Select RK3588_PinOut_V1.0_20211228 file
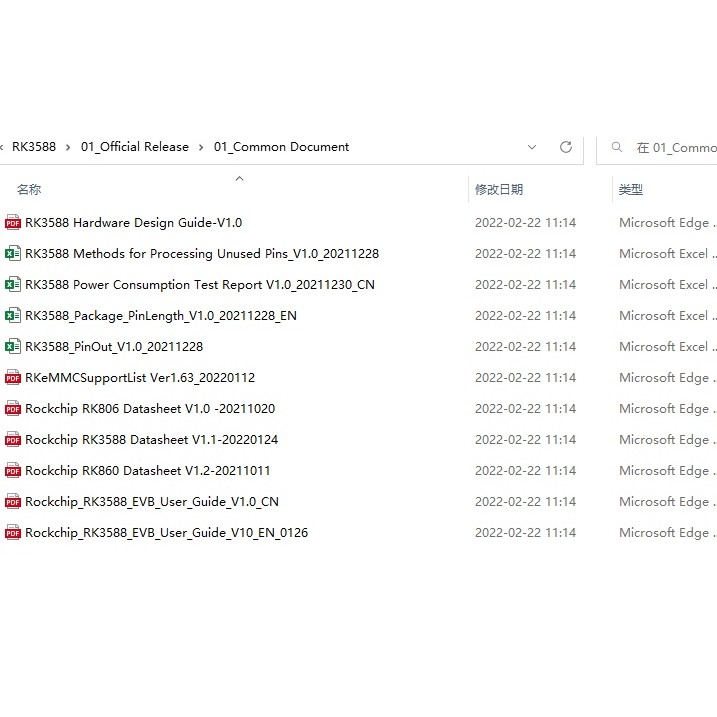The height and width of the screenshot is (717, 717). (x=114, y=347)
